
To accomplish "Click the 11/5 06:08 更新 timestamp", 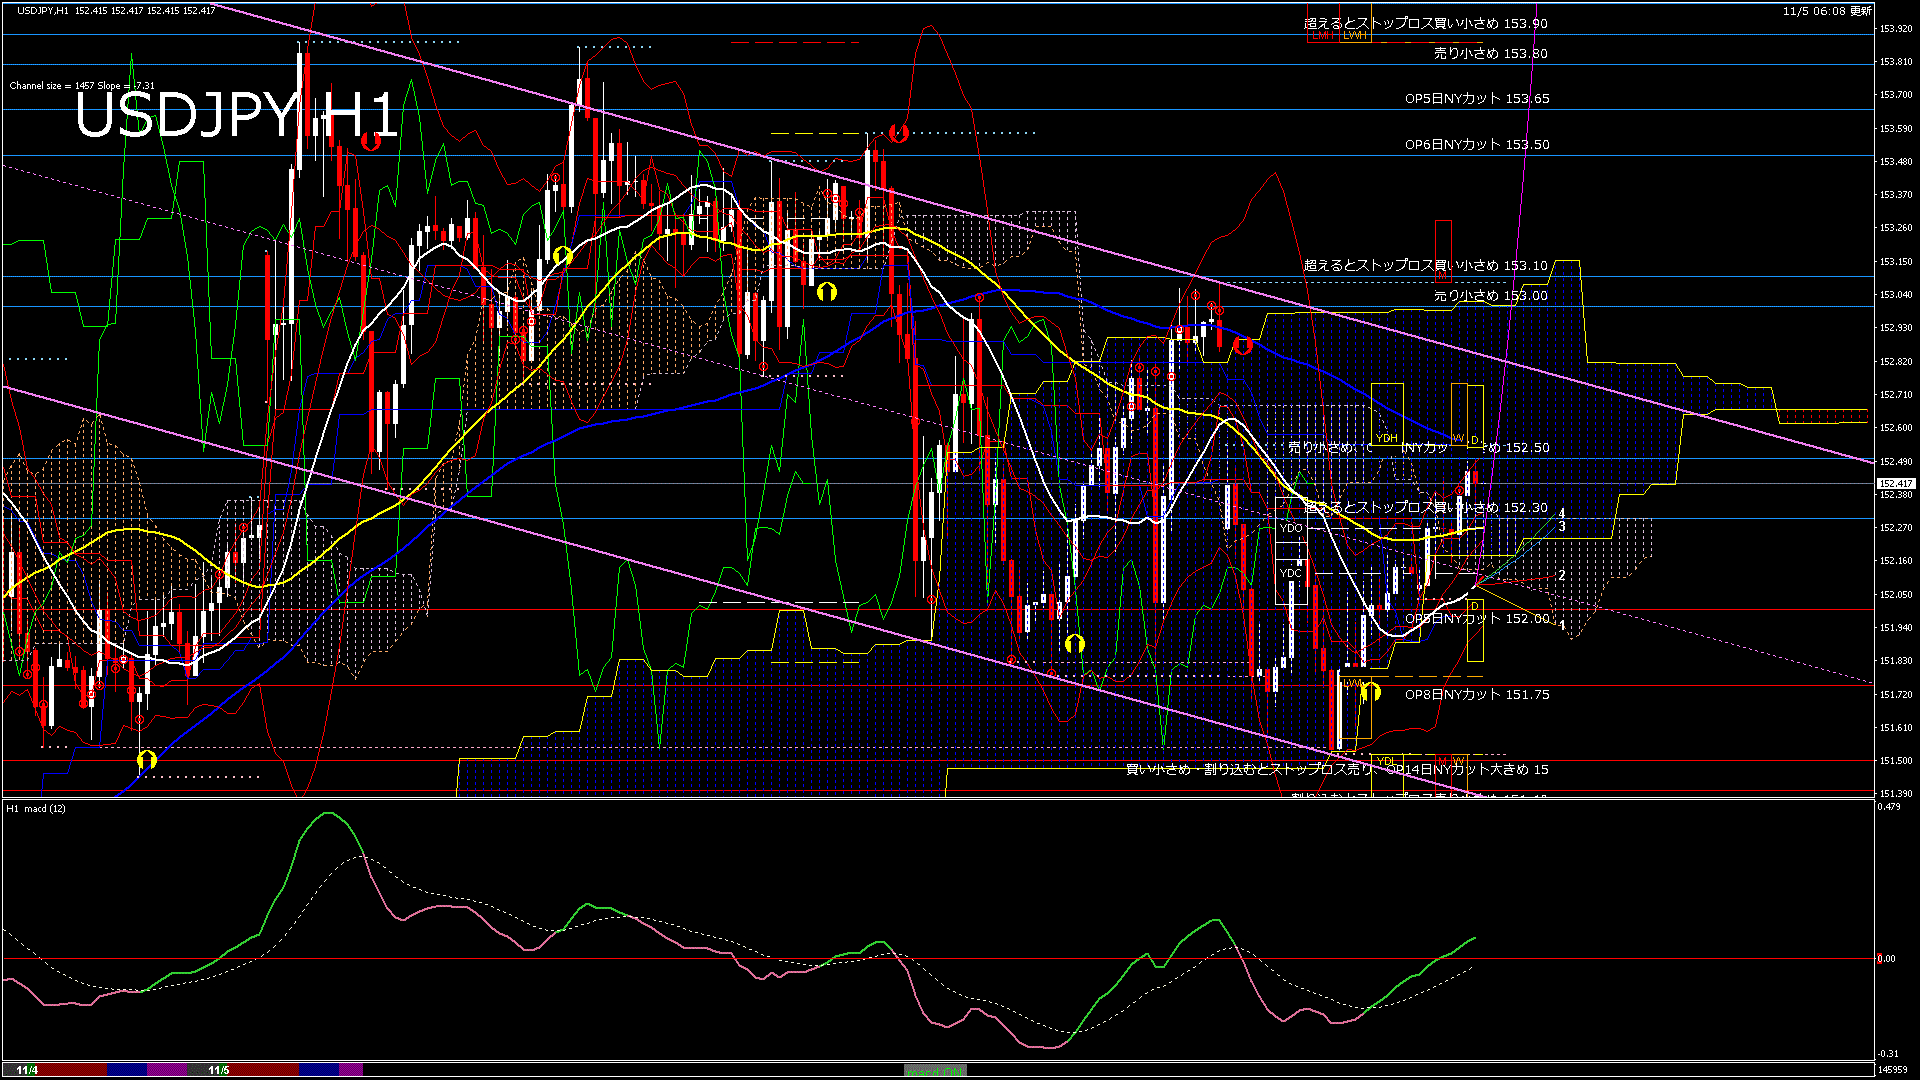I will [x=1827, y=11].
